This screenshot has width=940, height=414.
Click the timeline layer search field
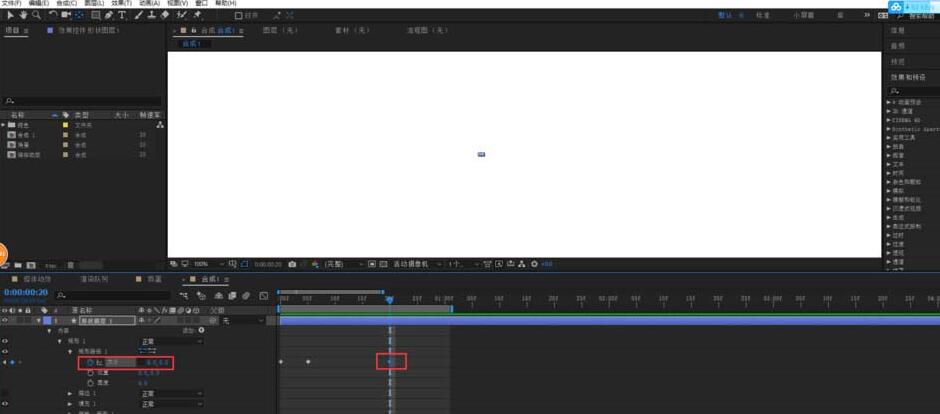point(113,295)
